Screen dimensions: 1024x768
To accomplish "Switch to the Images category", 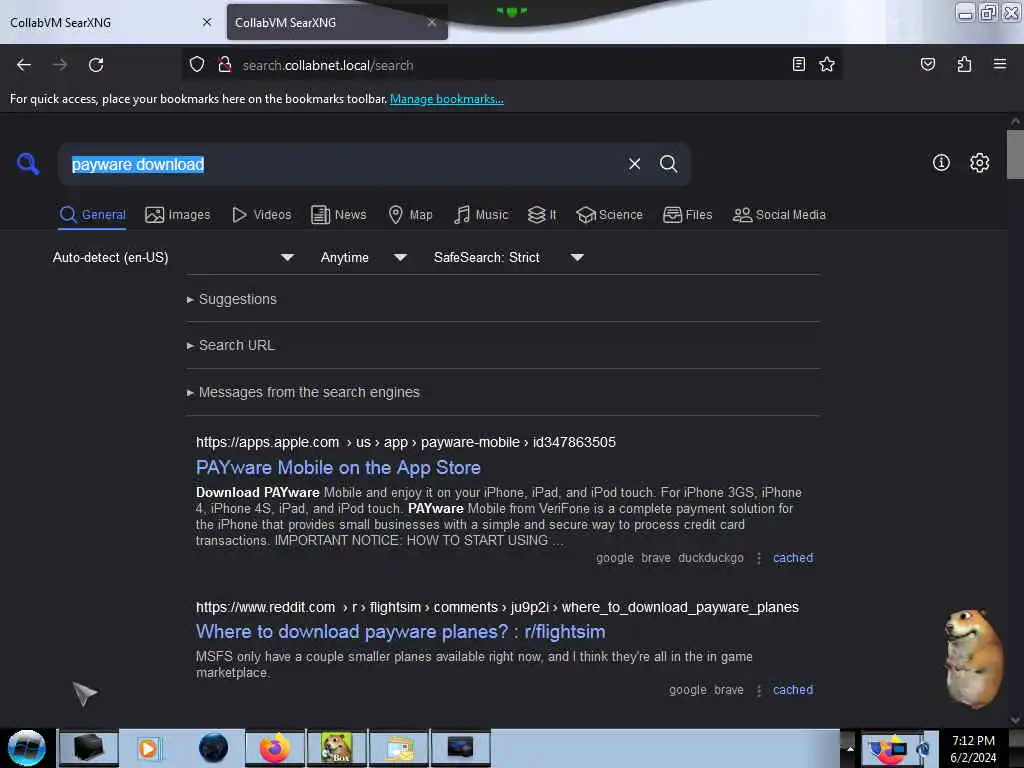I will 178,215.
